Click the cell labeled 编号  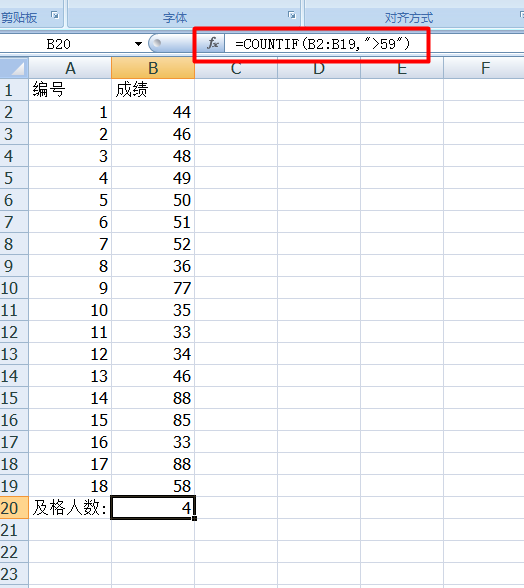(70, 90)
